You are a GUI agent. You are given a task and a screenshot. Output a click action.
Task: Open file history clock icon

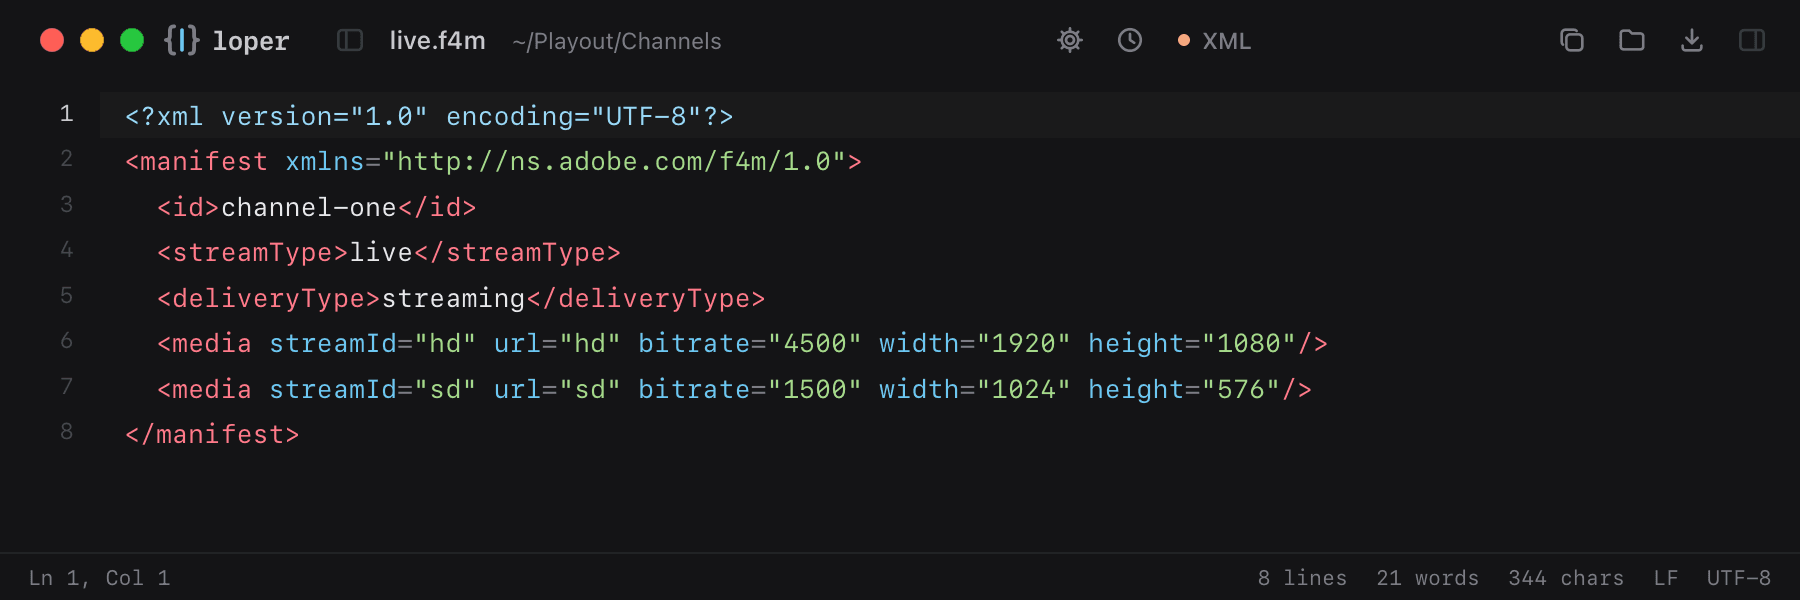tap(1130, 40)
